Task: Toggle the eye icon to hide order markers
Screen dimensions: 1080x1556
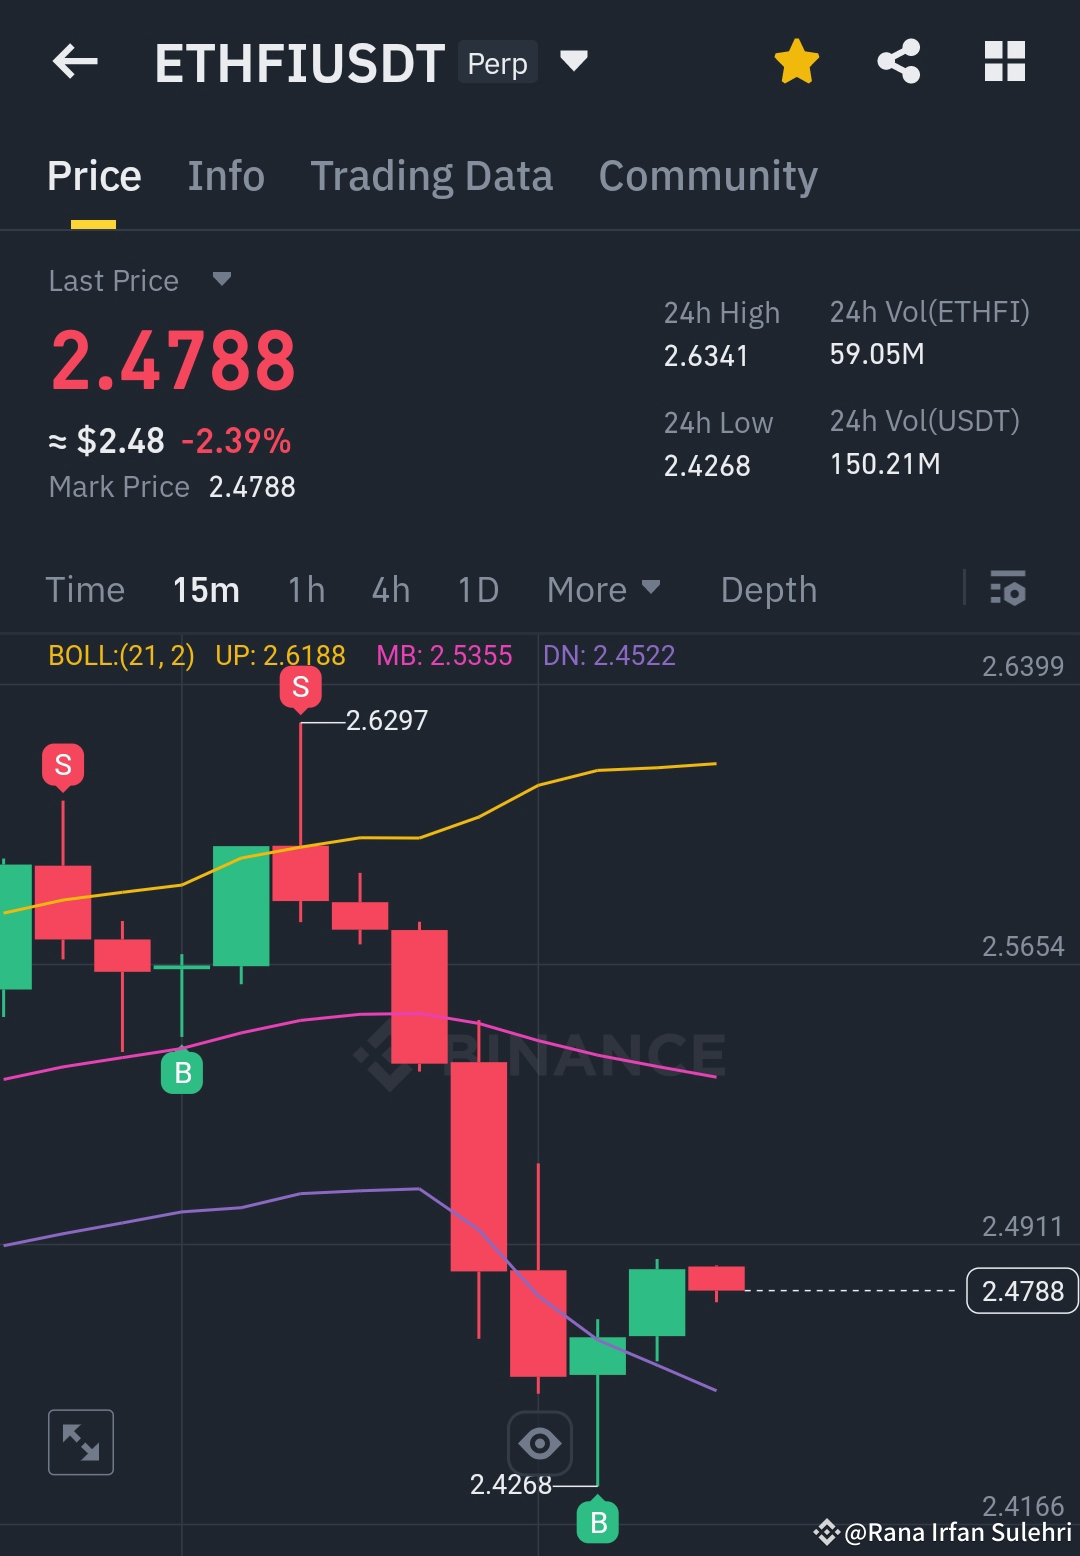Action: coord(540,1441)
